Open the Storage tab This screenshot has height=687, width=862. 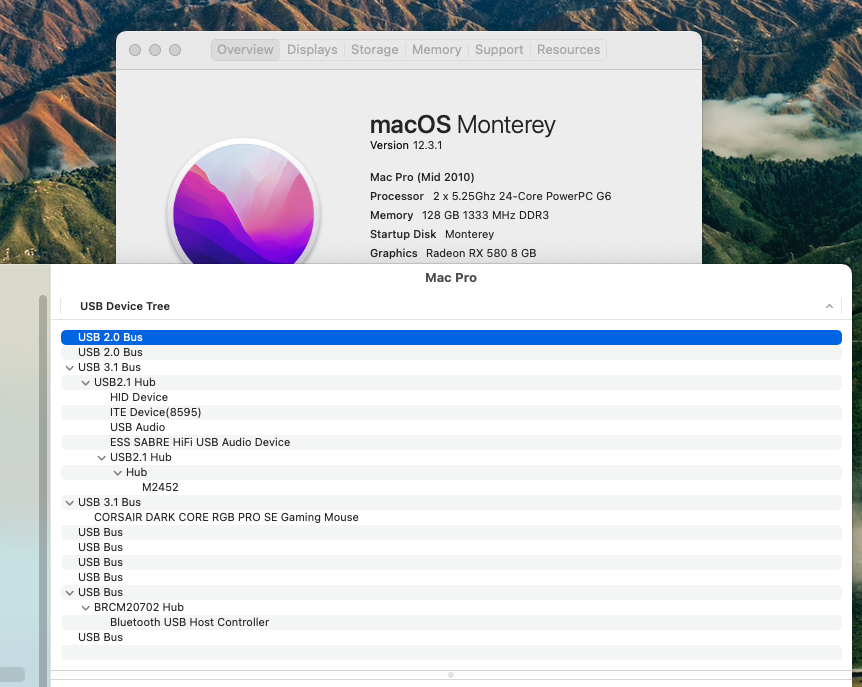click(375, 50)
